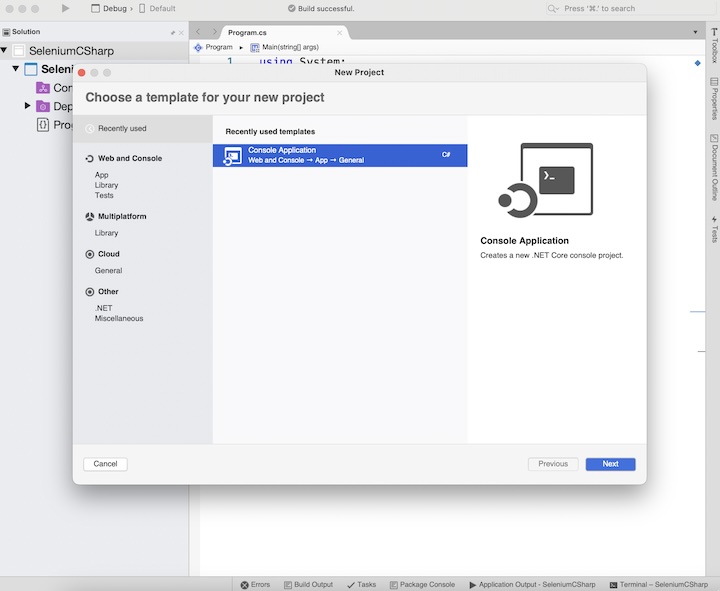Viewport: 720px width, 591px height.
Task: Focus the global search input field
Action: 630,8
